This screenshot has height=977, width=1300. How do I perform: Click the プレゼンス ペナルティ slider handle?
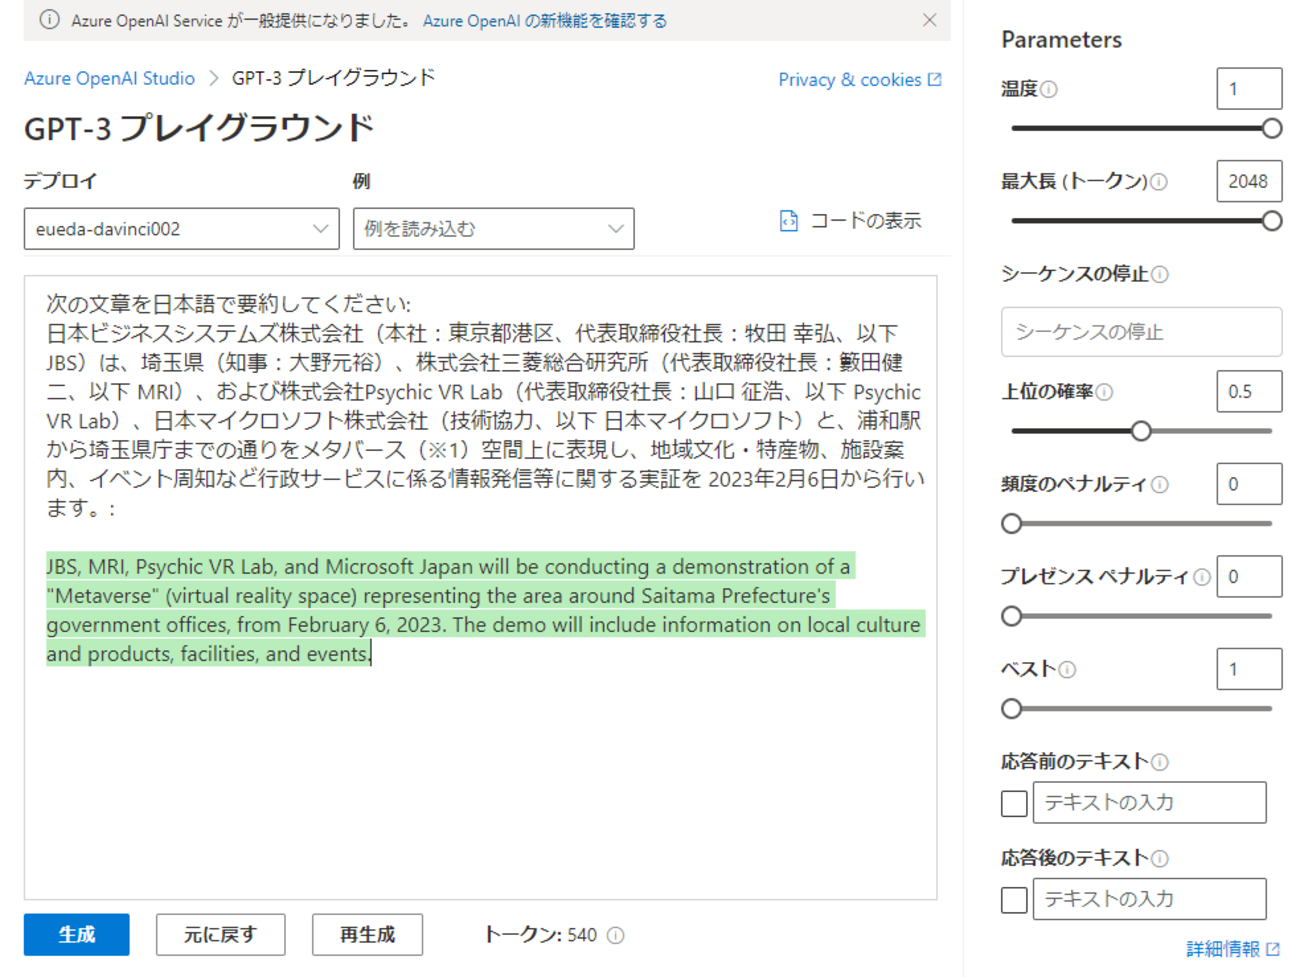coord(1012,616)
